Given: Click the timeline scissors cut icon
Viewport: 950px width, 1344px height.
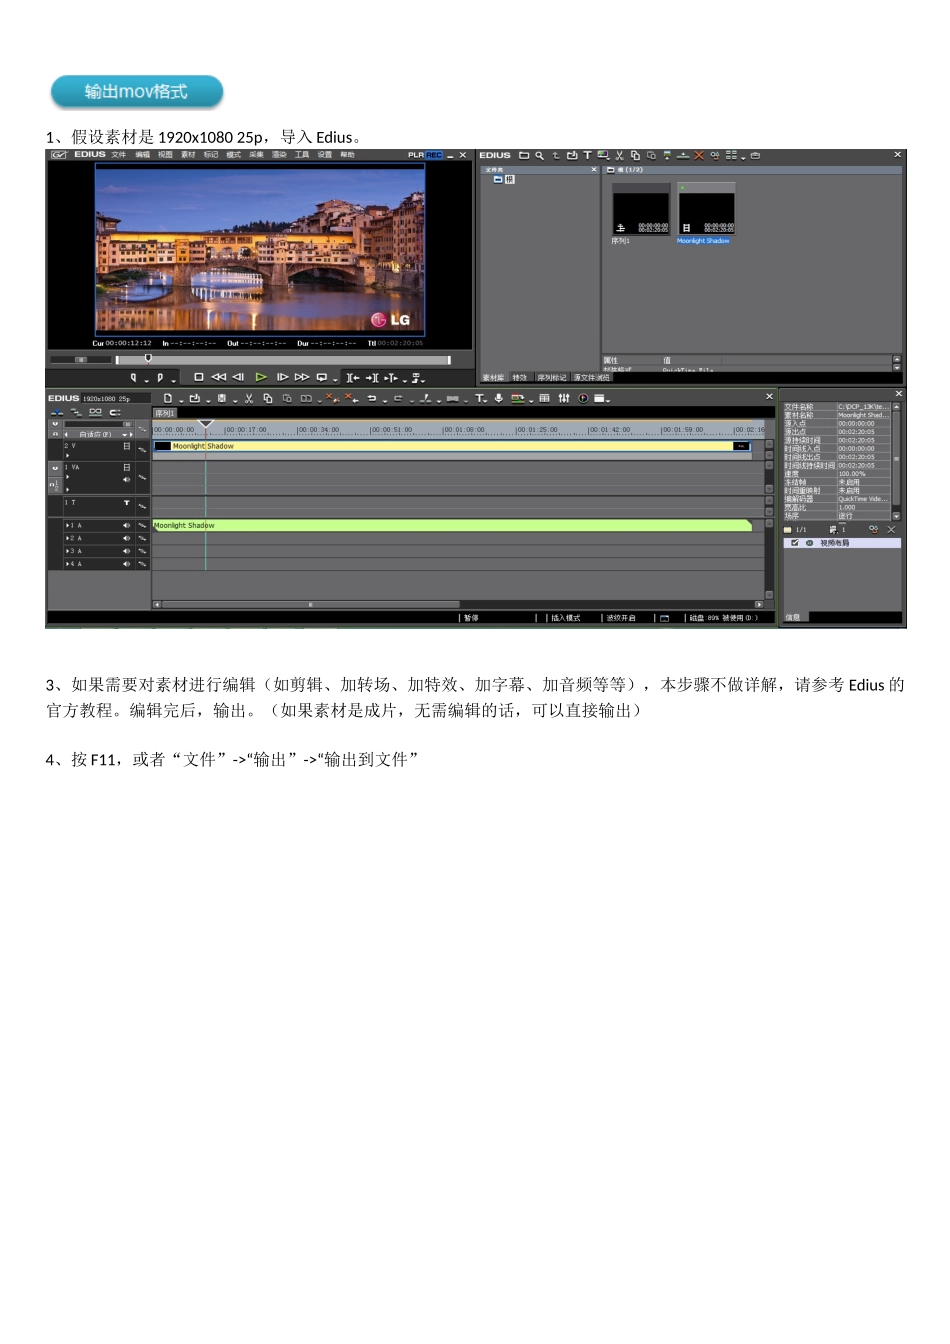Looking at the screenshot, I should click(249, 398).
